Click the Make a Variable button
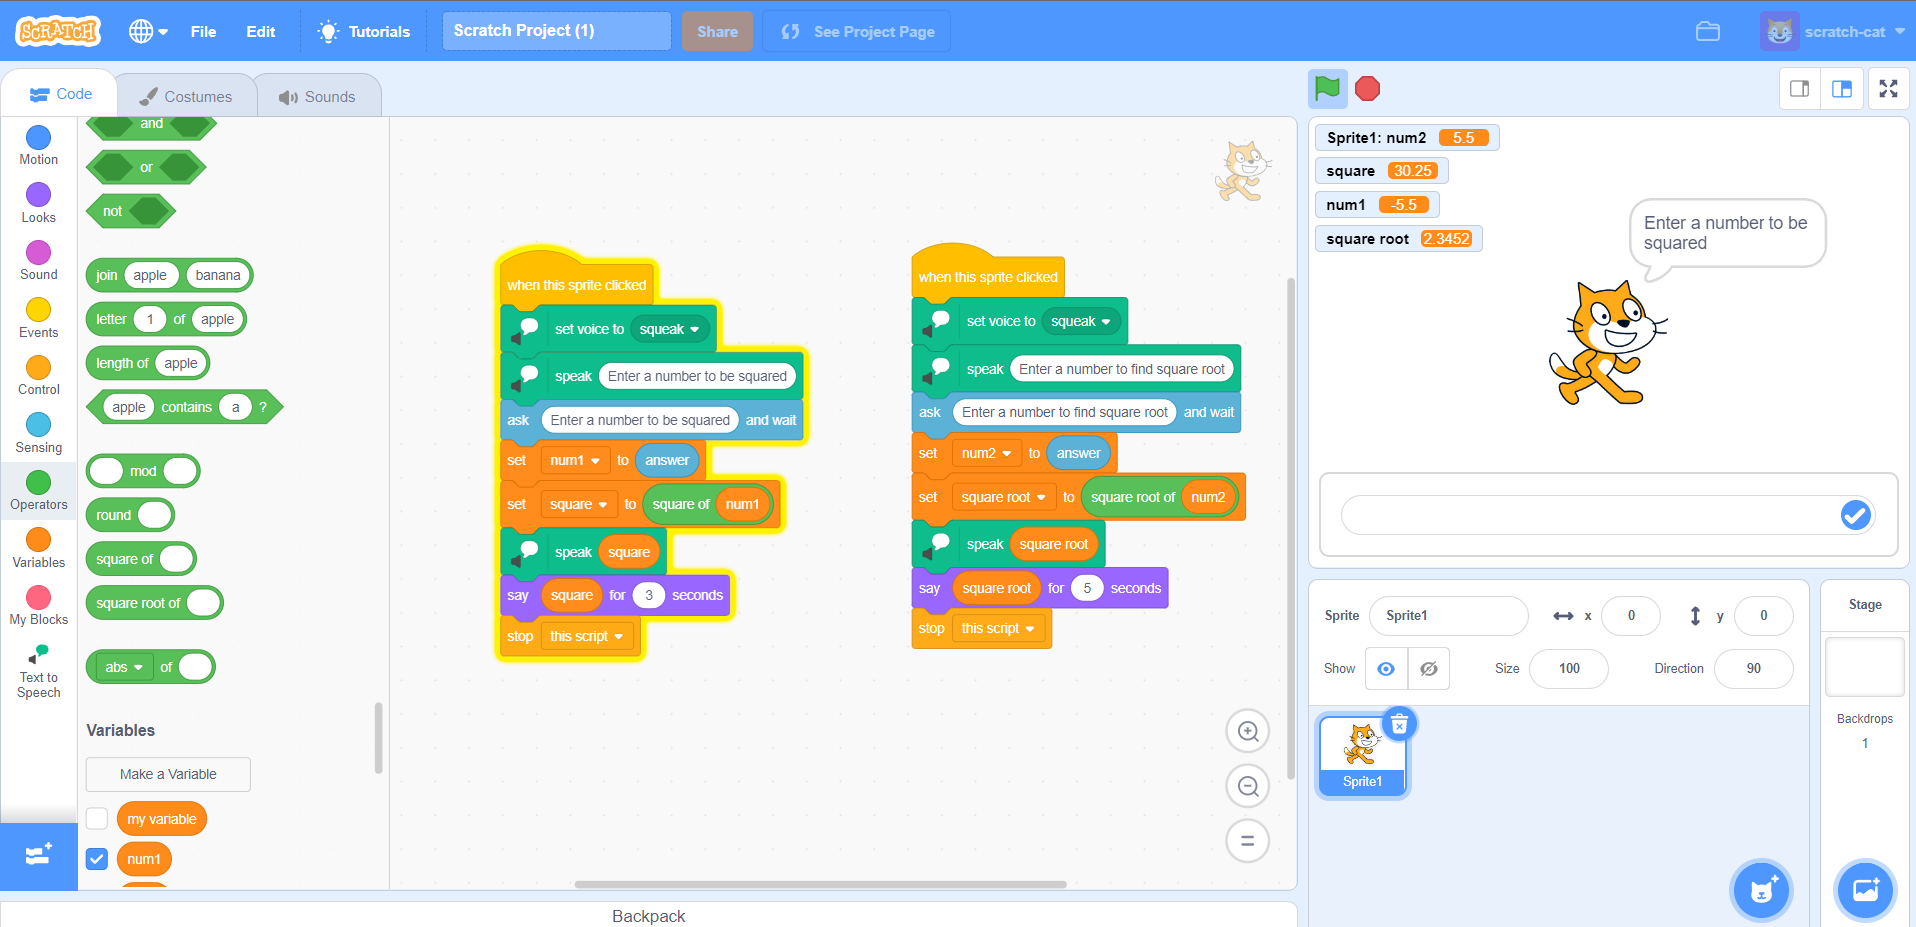 [167, 773]
